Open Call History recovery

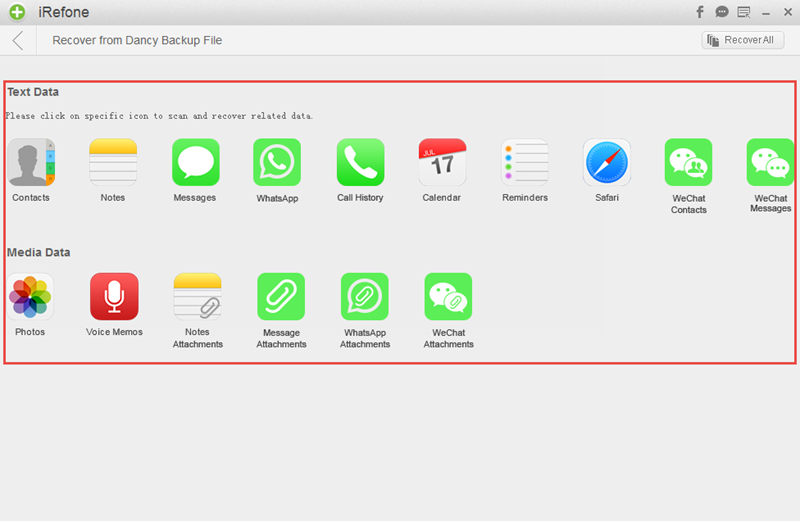coord(360,162)
